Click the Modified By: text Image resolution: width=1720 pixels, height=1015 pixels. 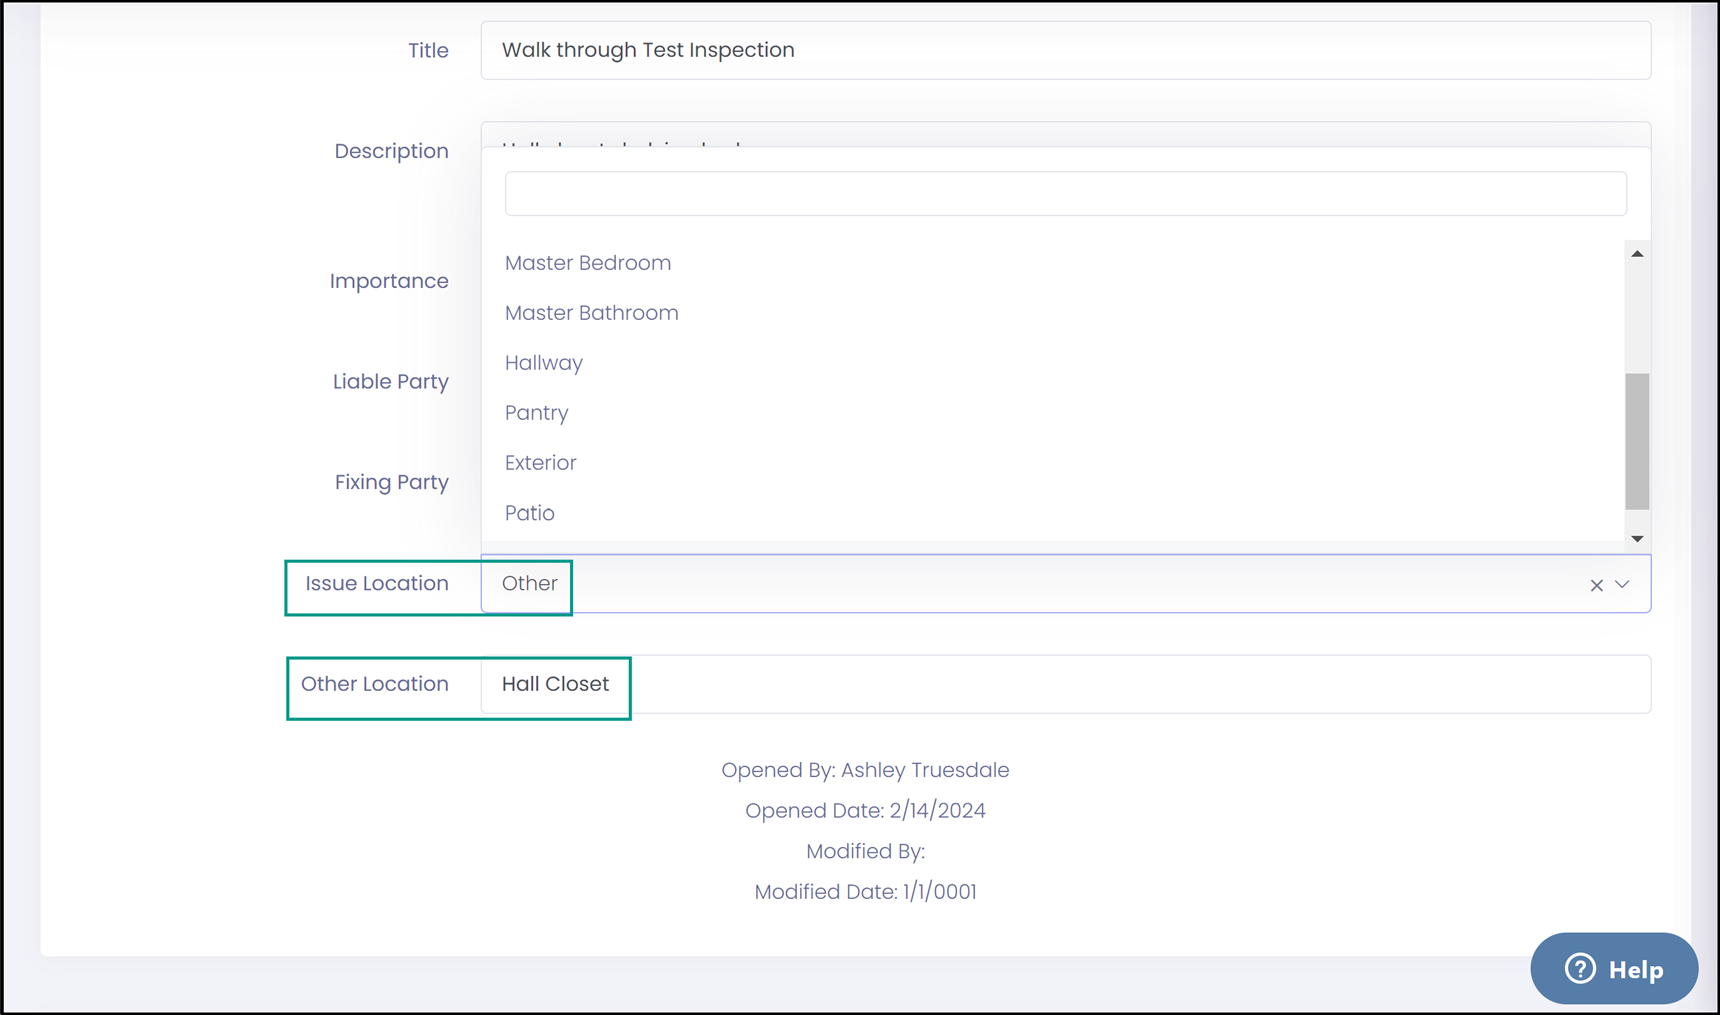coord(865,851)
